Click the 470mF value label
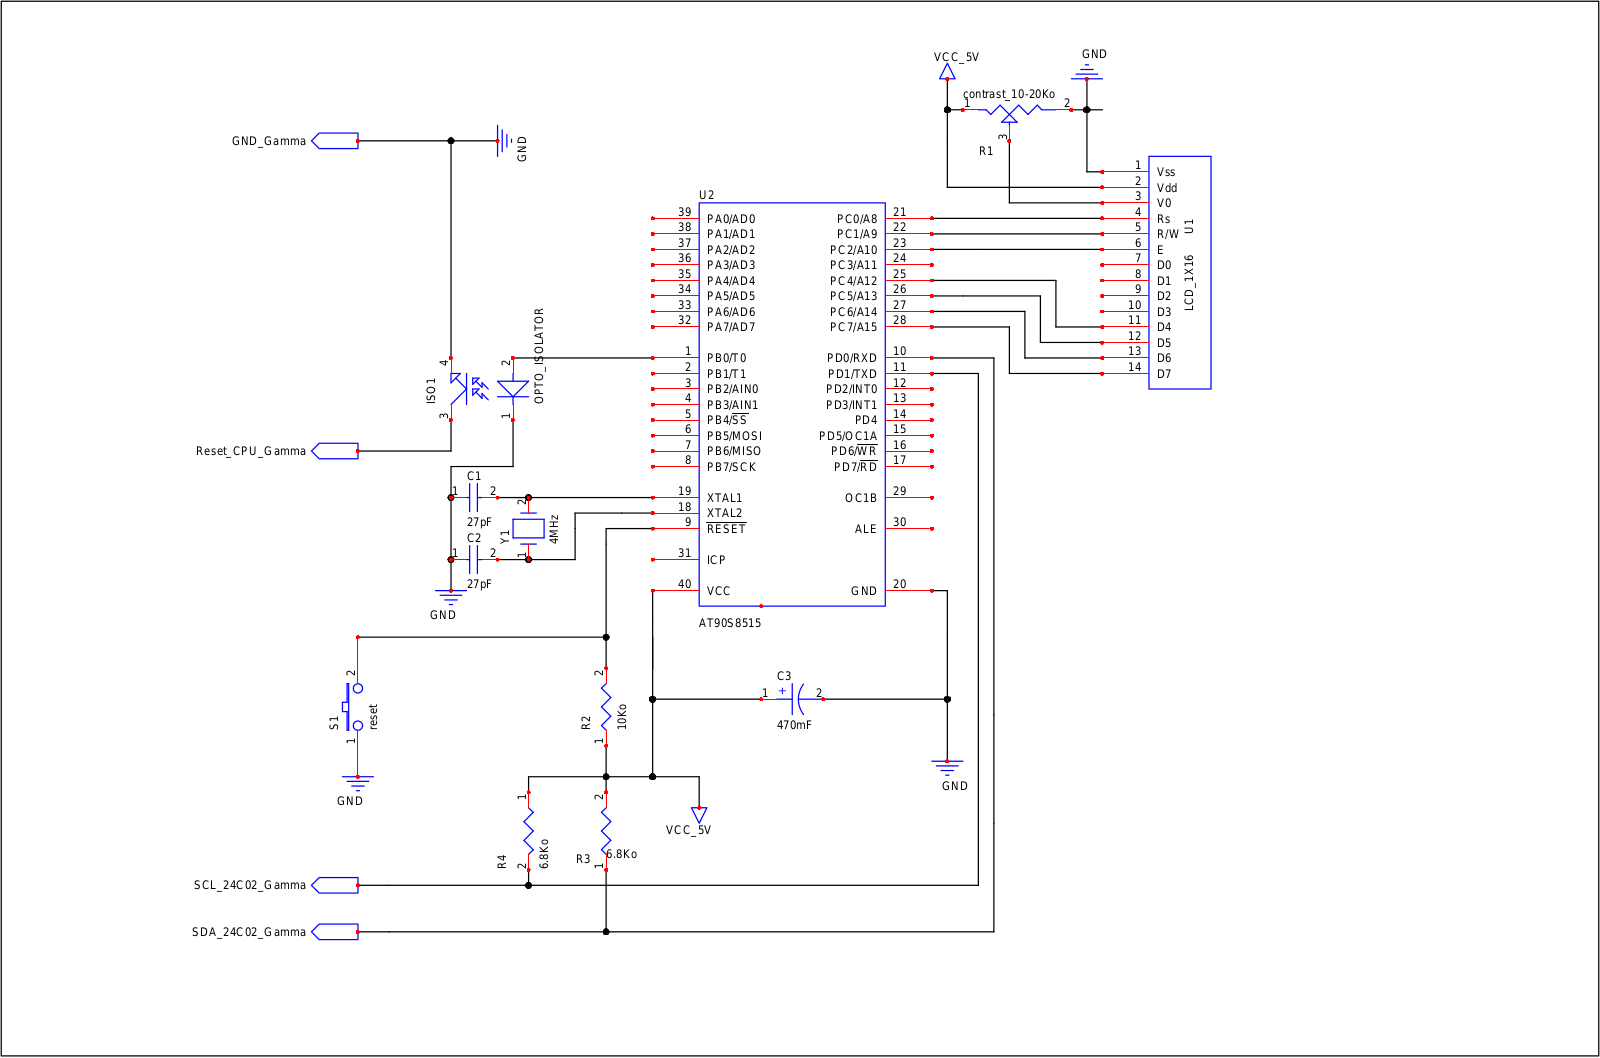Screen dimensions: 1600x1058 [794, 725]
